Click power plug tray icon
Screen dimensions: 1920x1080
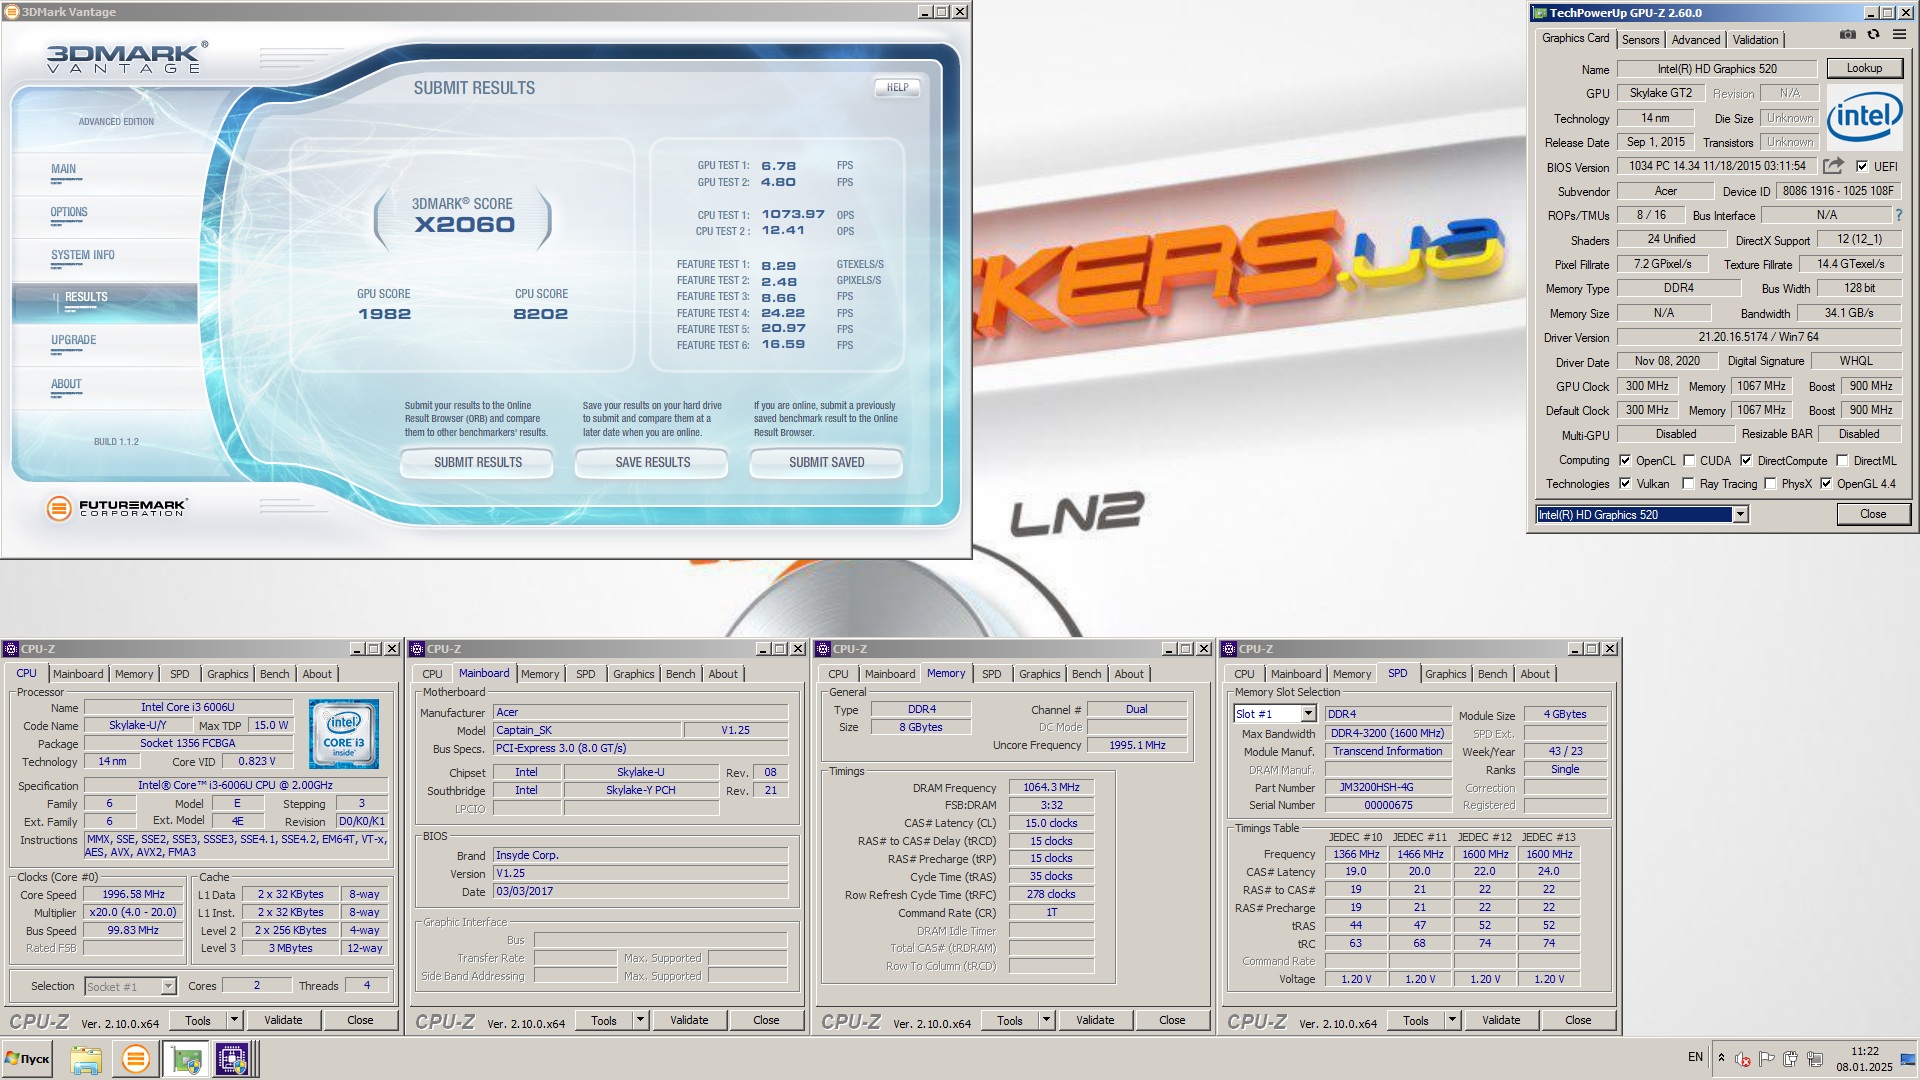click(1791, 1059)
